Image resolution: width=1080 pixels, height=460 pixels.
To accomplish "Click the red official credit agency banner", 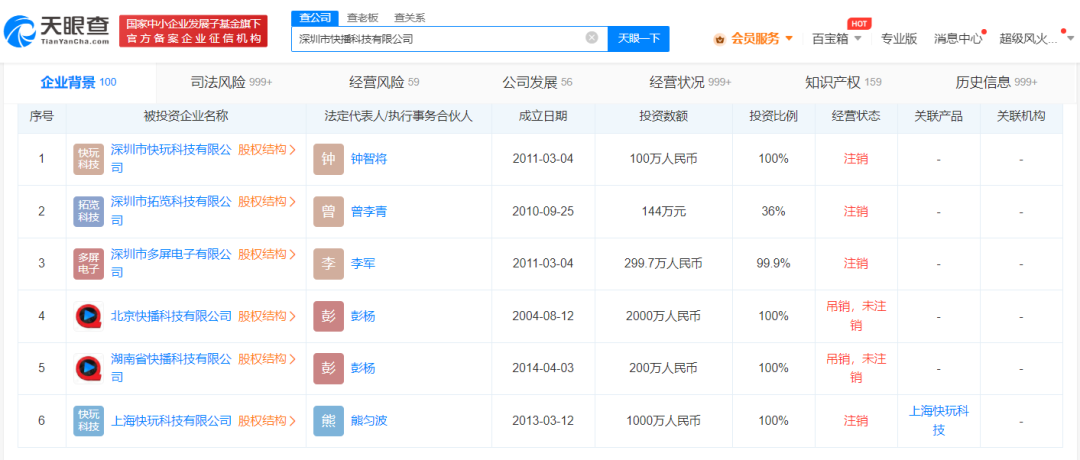I will tap(193, 32).
